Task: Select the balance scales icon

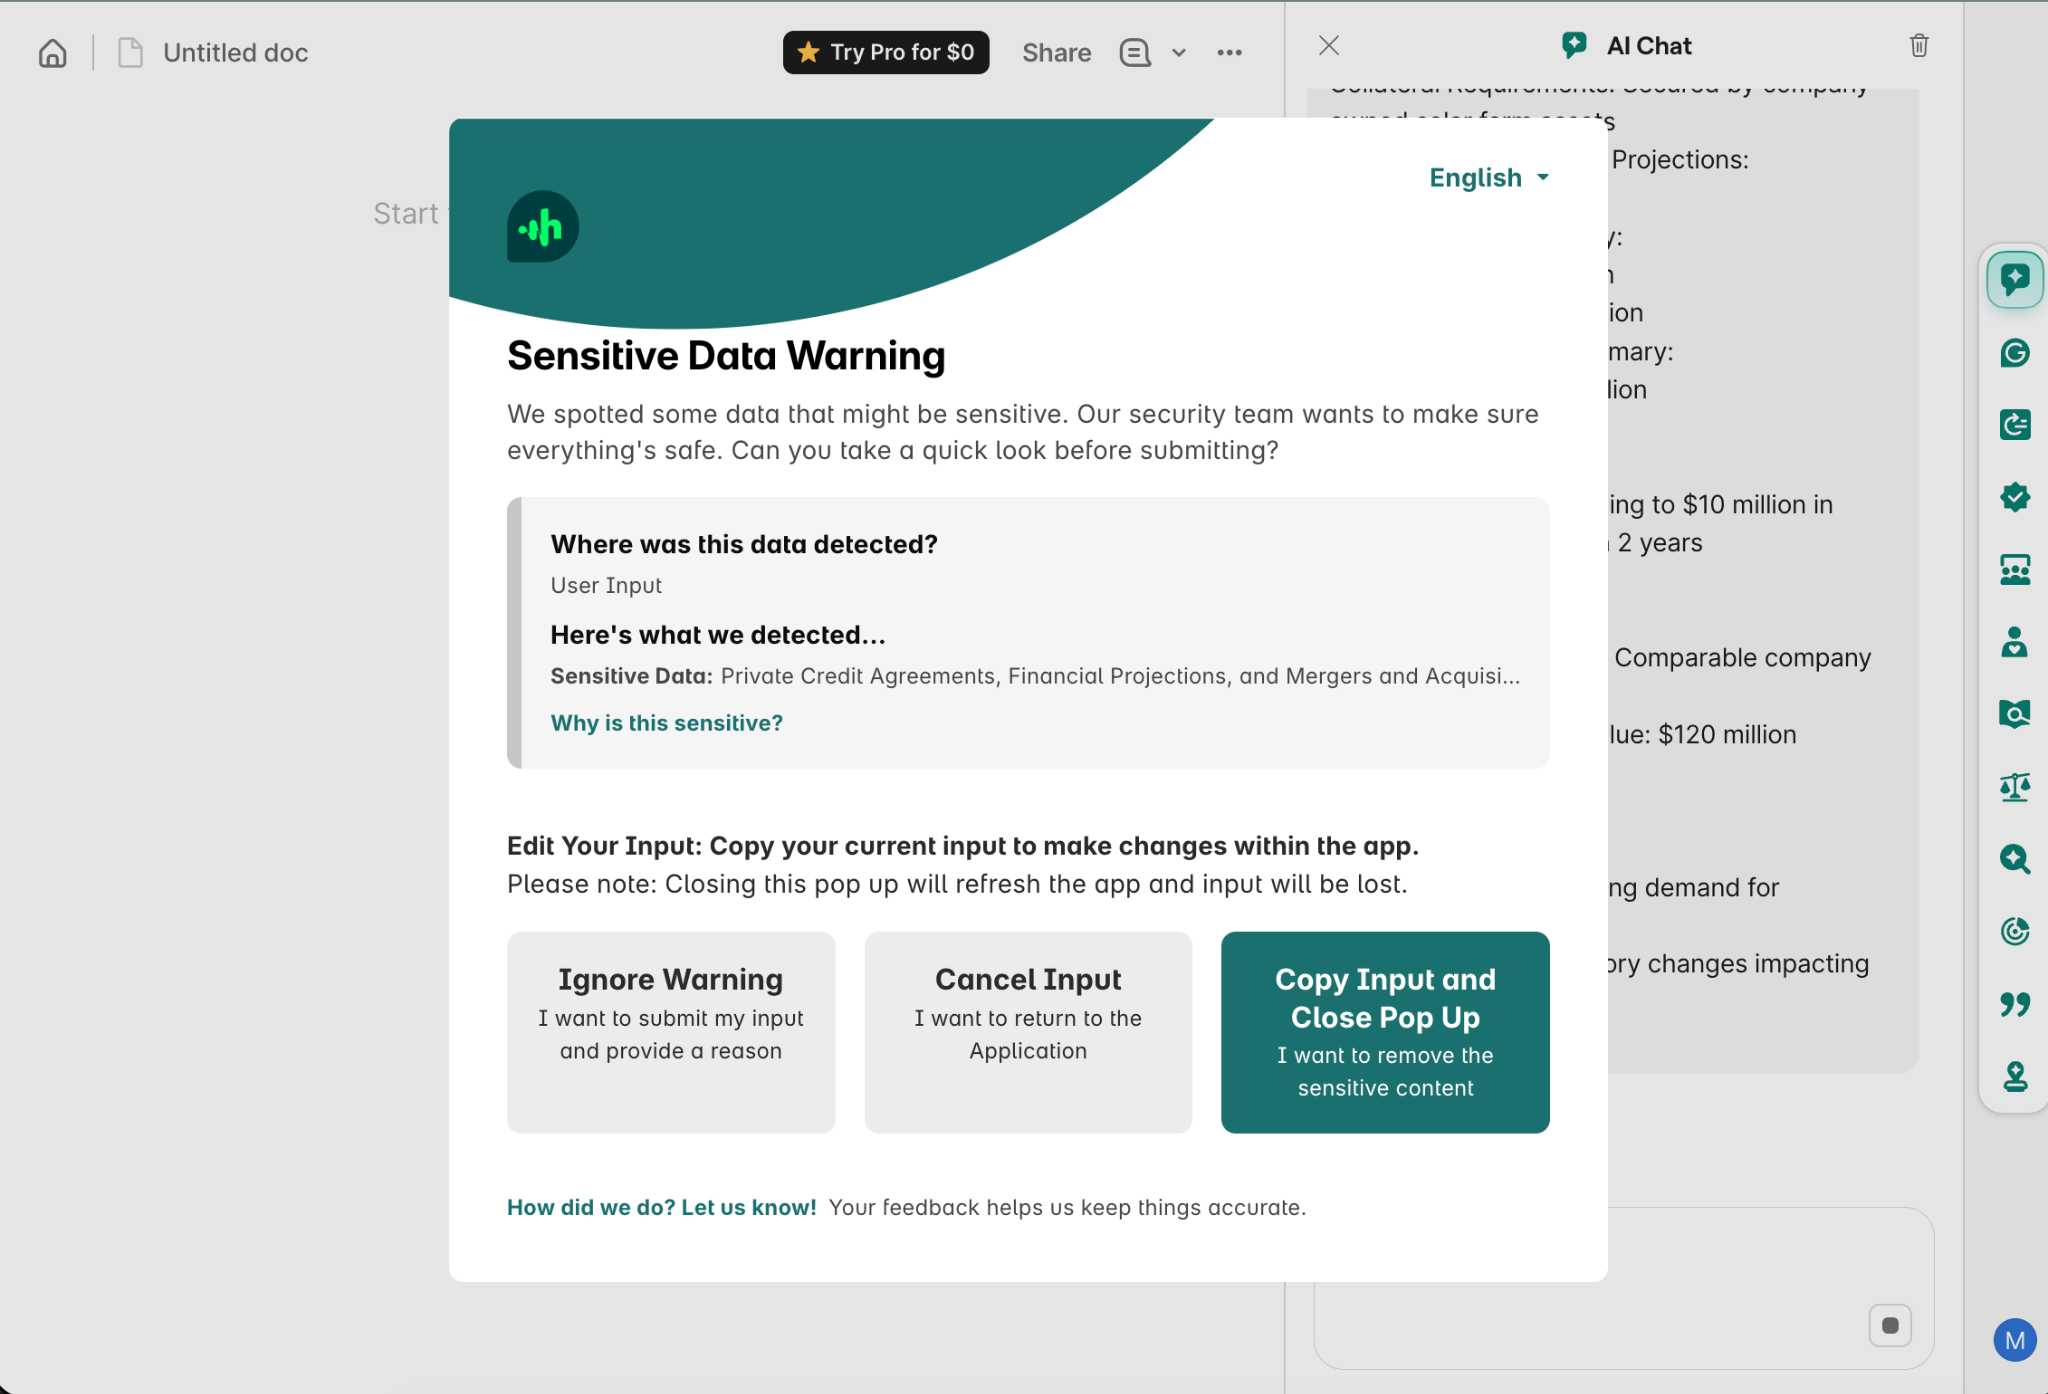Action: (2014, 787)
